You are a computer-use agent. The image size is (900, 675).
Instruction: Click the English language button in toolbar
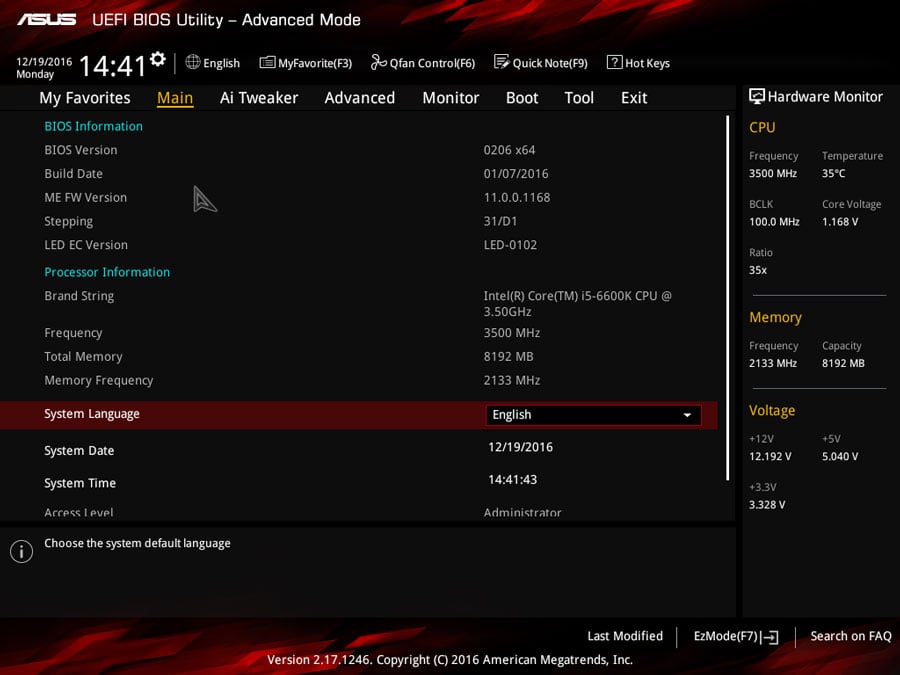(213, 63)
